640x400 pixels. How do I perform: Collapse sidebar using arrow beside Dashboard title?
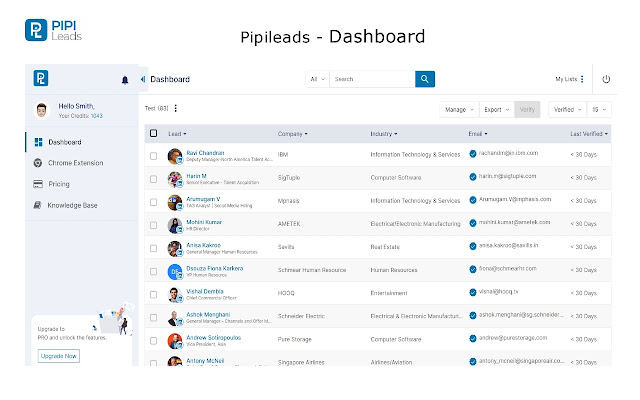[143, 79]
